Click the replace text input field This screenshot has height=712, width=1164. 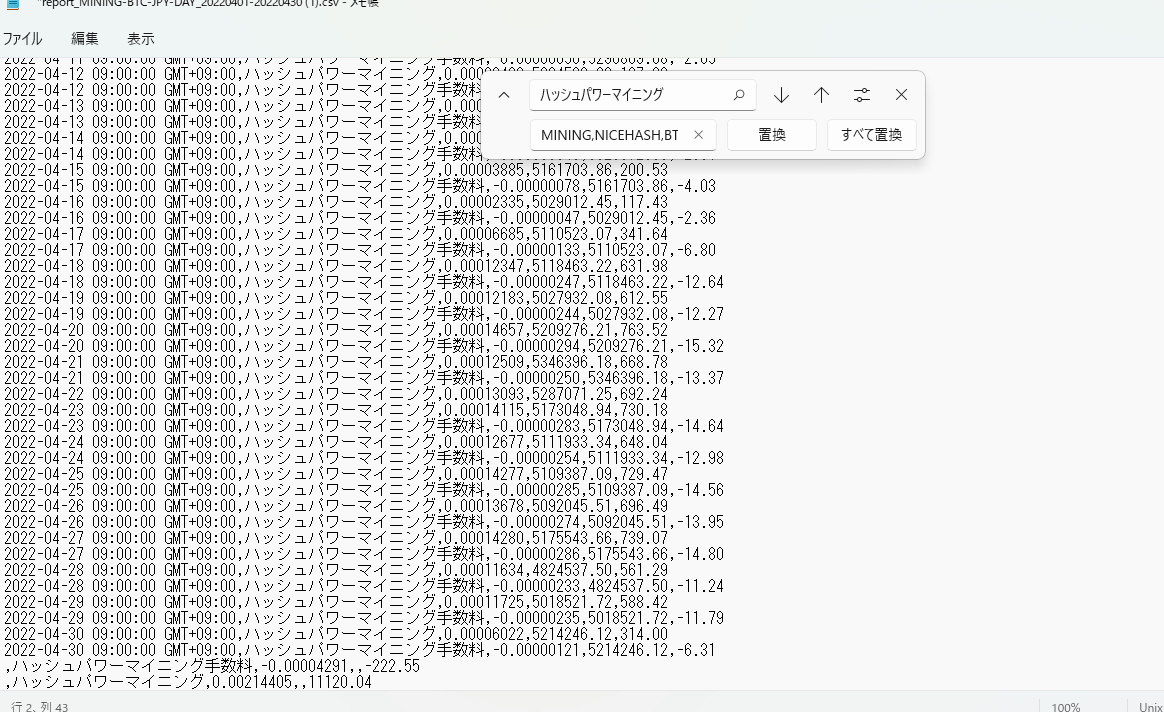click(610, 135)
